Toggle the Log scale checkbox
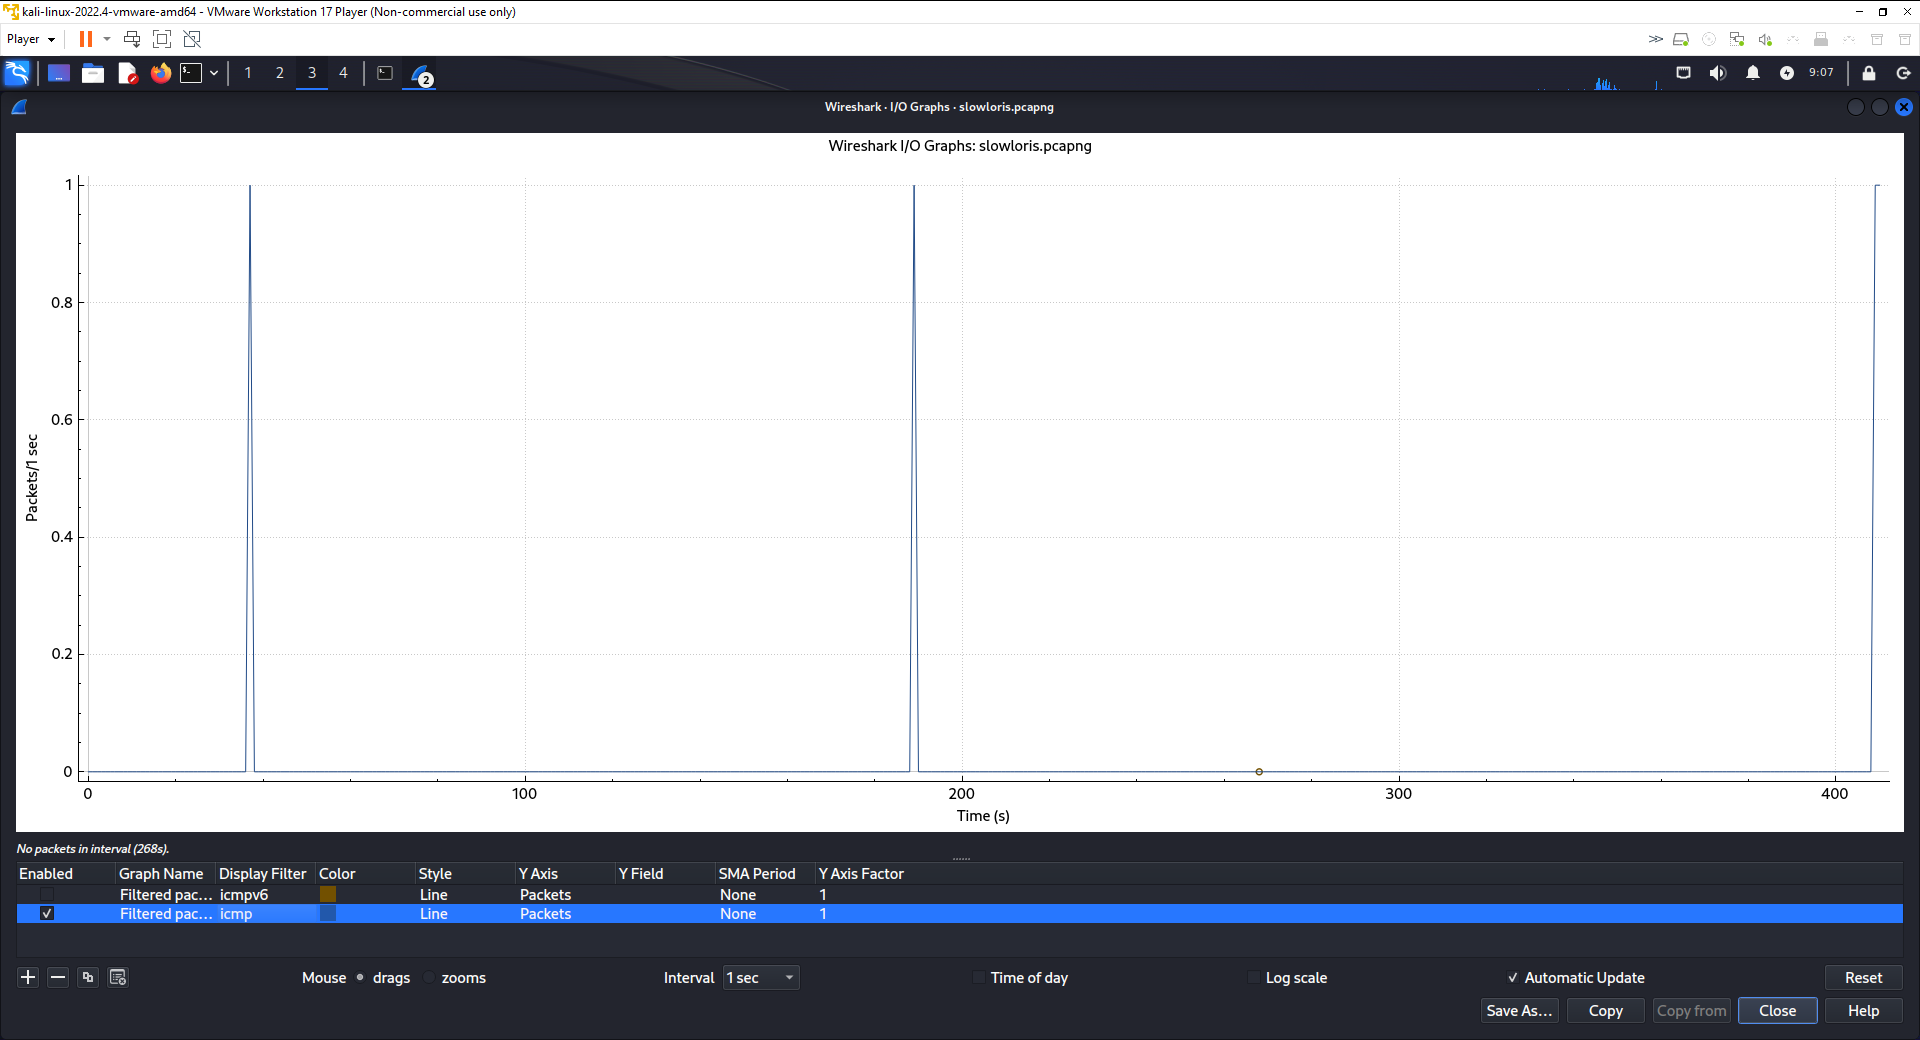This screenshot has width=1920, height=1040. [x=1254, y=978]
